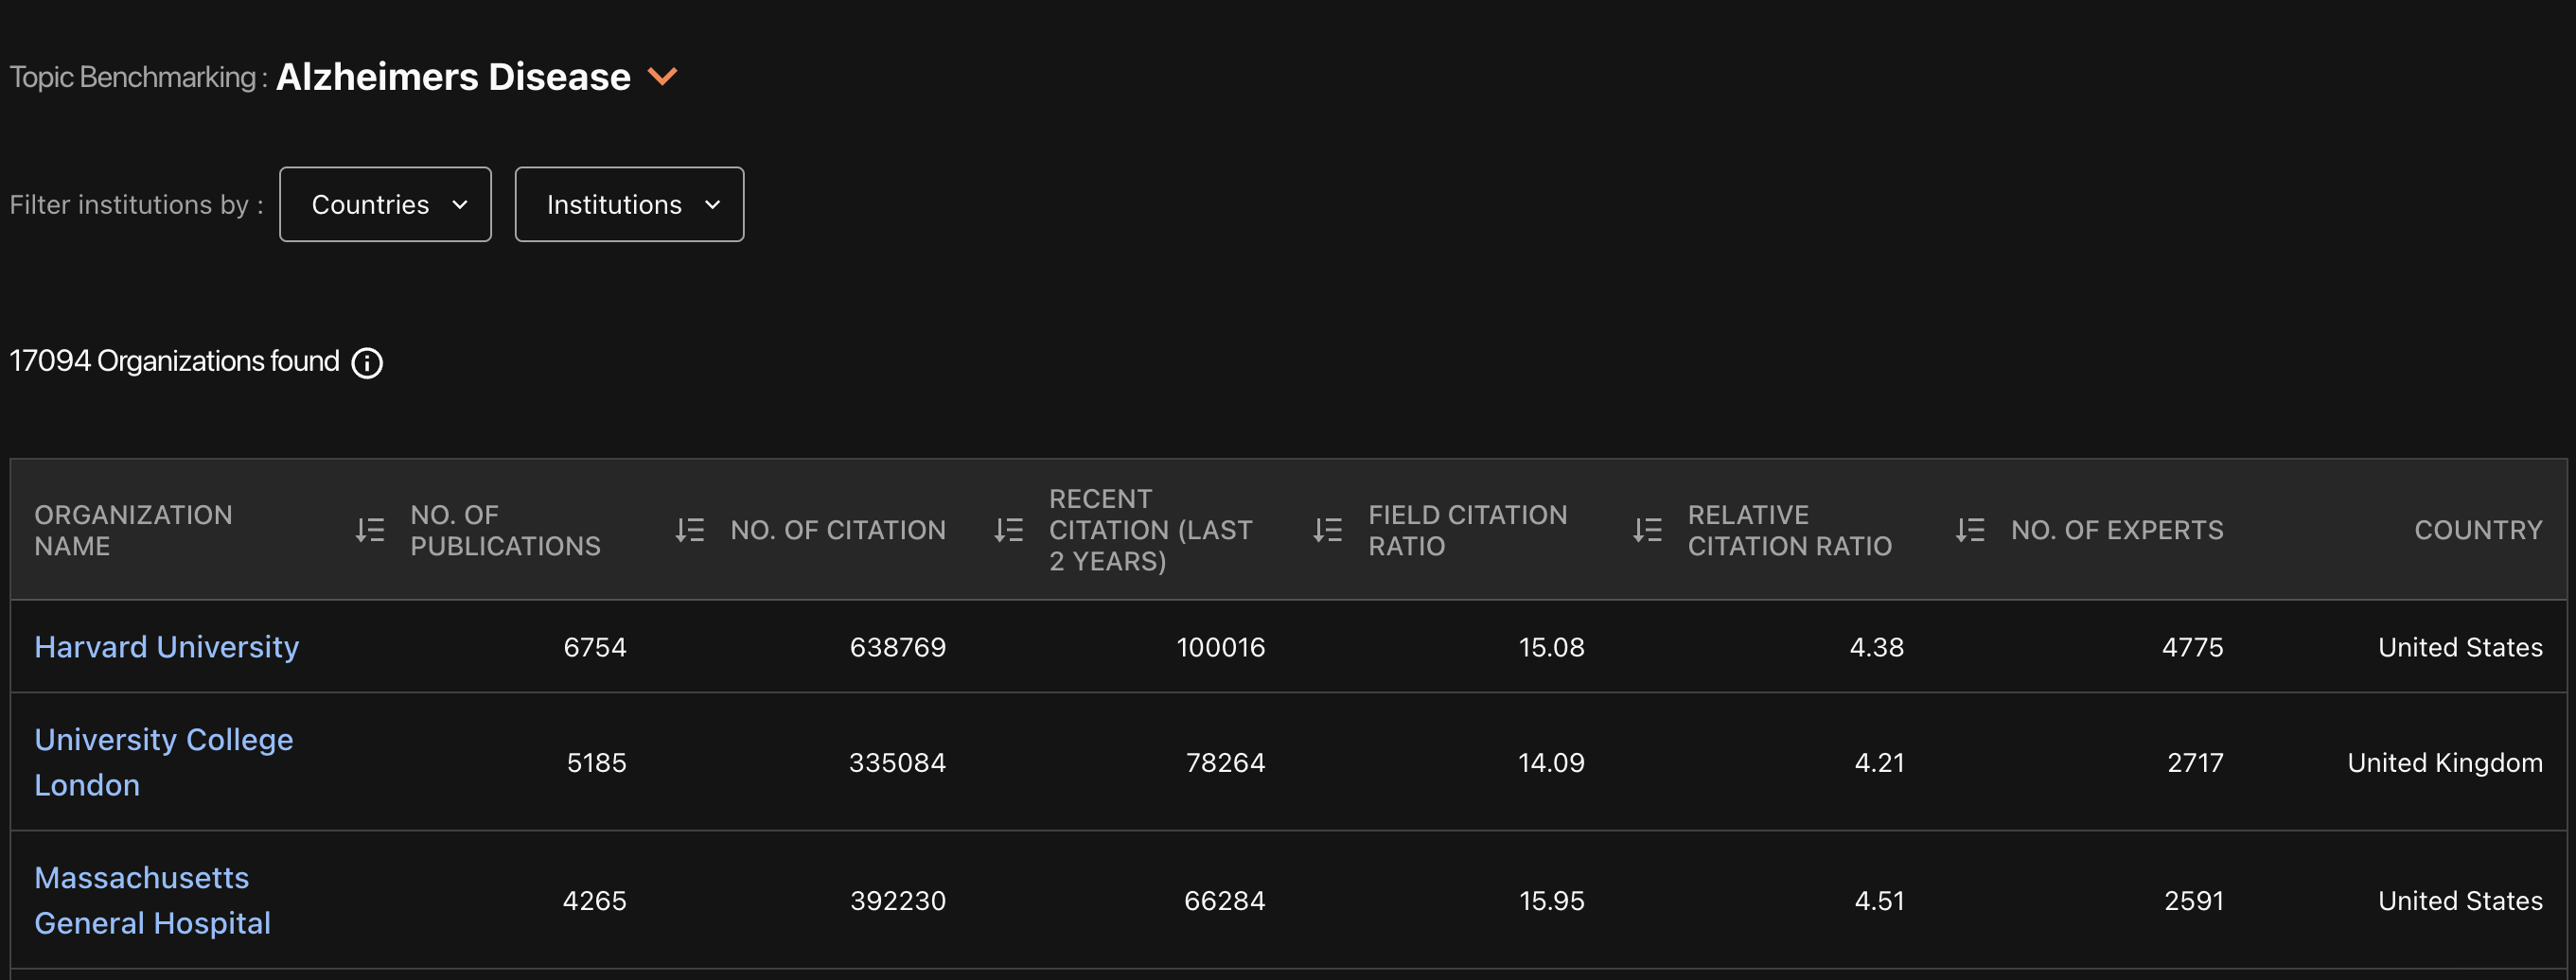This screenshot has height=980, width=2576.
Task: Sort by relative citation ratio icon
Action: pyautogui.click(x=1969, y=530)
